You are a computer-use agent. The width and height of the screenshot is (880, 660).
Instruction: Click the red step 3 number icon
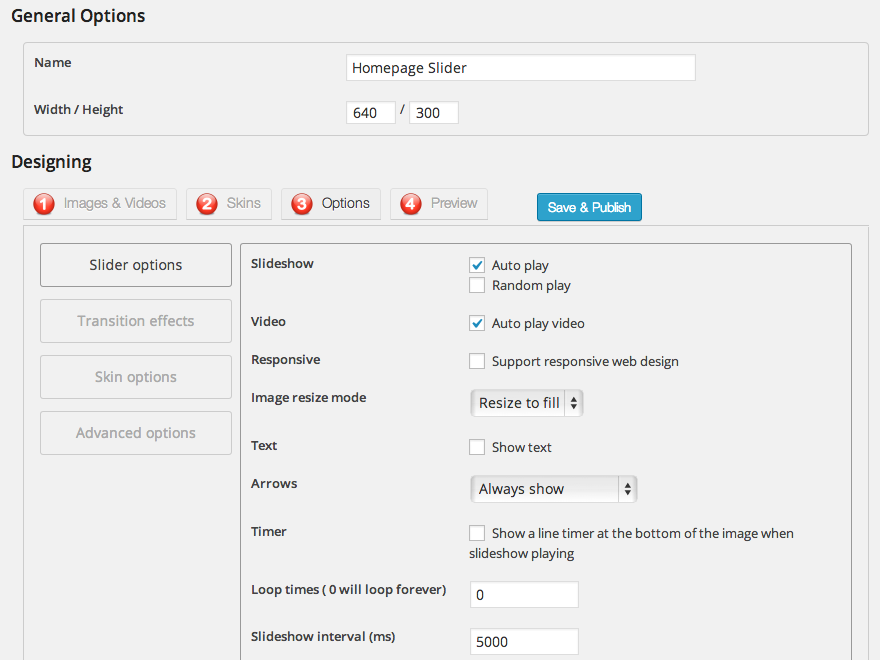click(x=302, y=204)
